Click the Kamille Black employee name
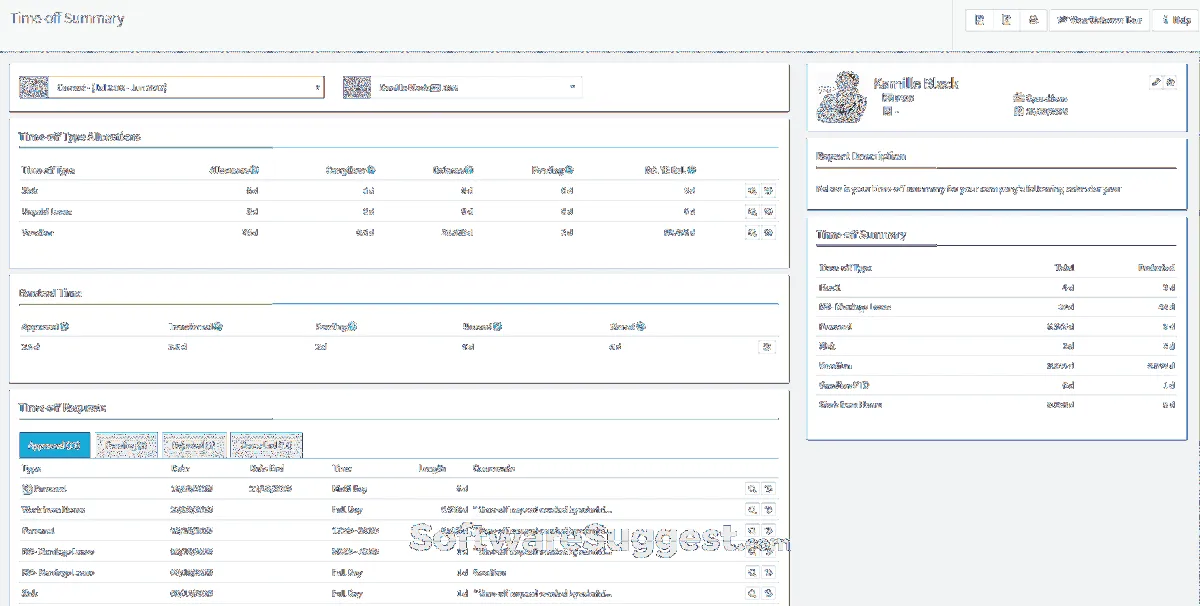Screen dimensions: 1200x606 [x=916, y=83]
